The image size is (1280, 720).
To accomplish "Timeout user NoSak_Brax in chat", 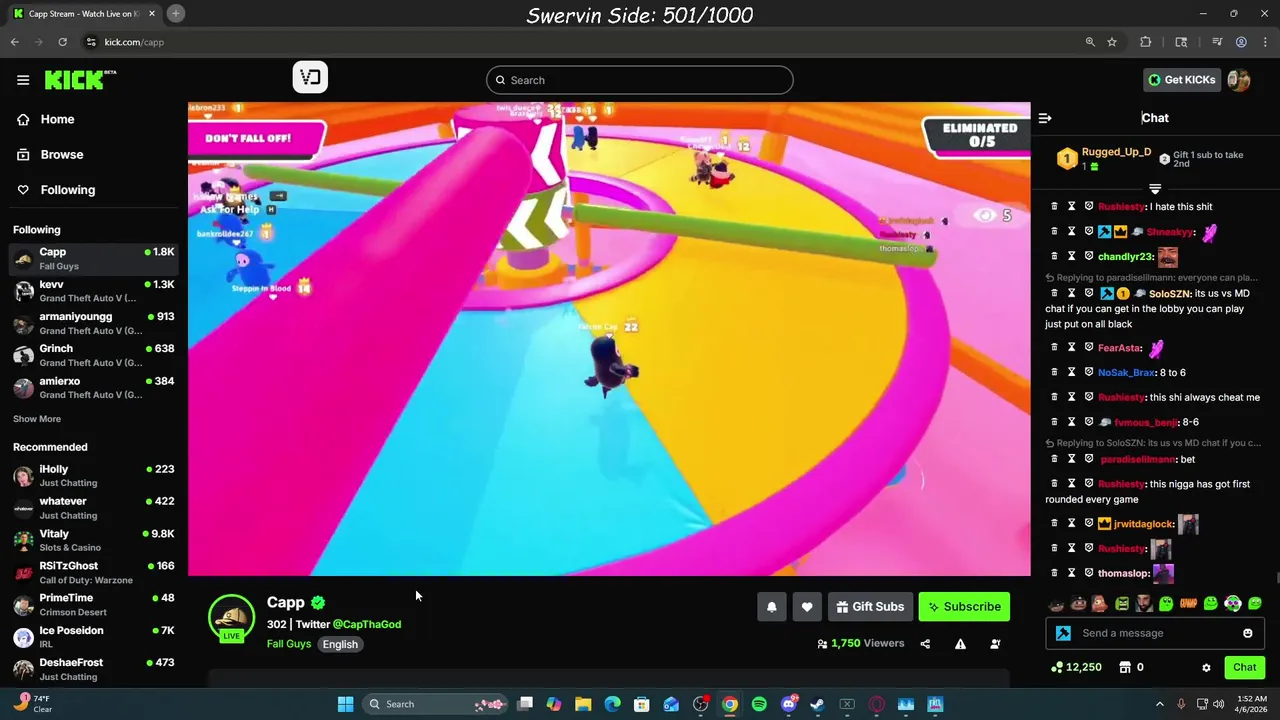I will click(1071, 372).
